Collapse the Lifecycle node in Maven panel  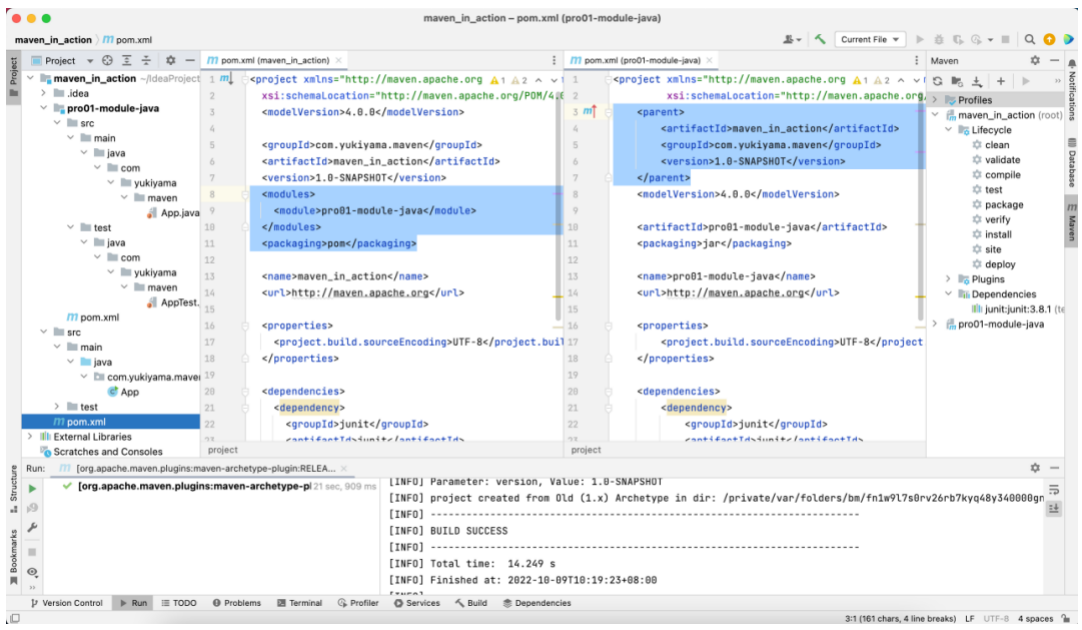(949, 130)
